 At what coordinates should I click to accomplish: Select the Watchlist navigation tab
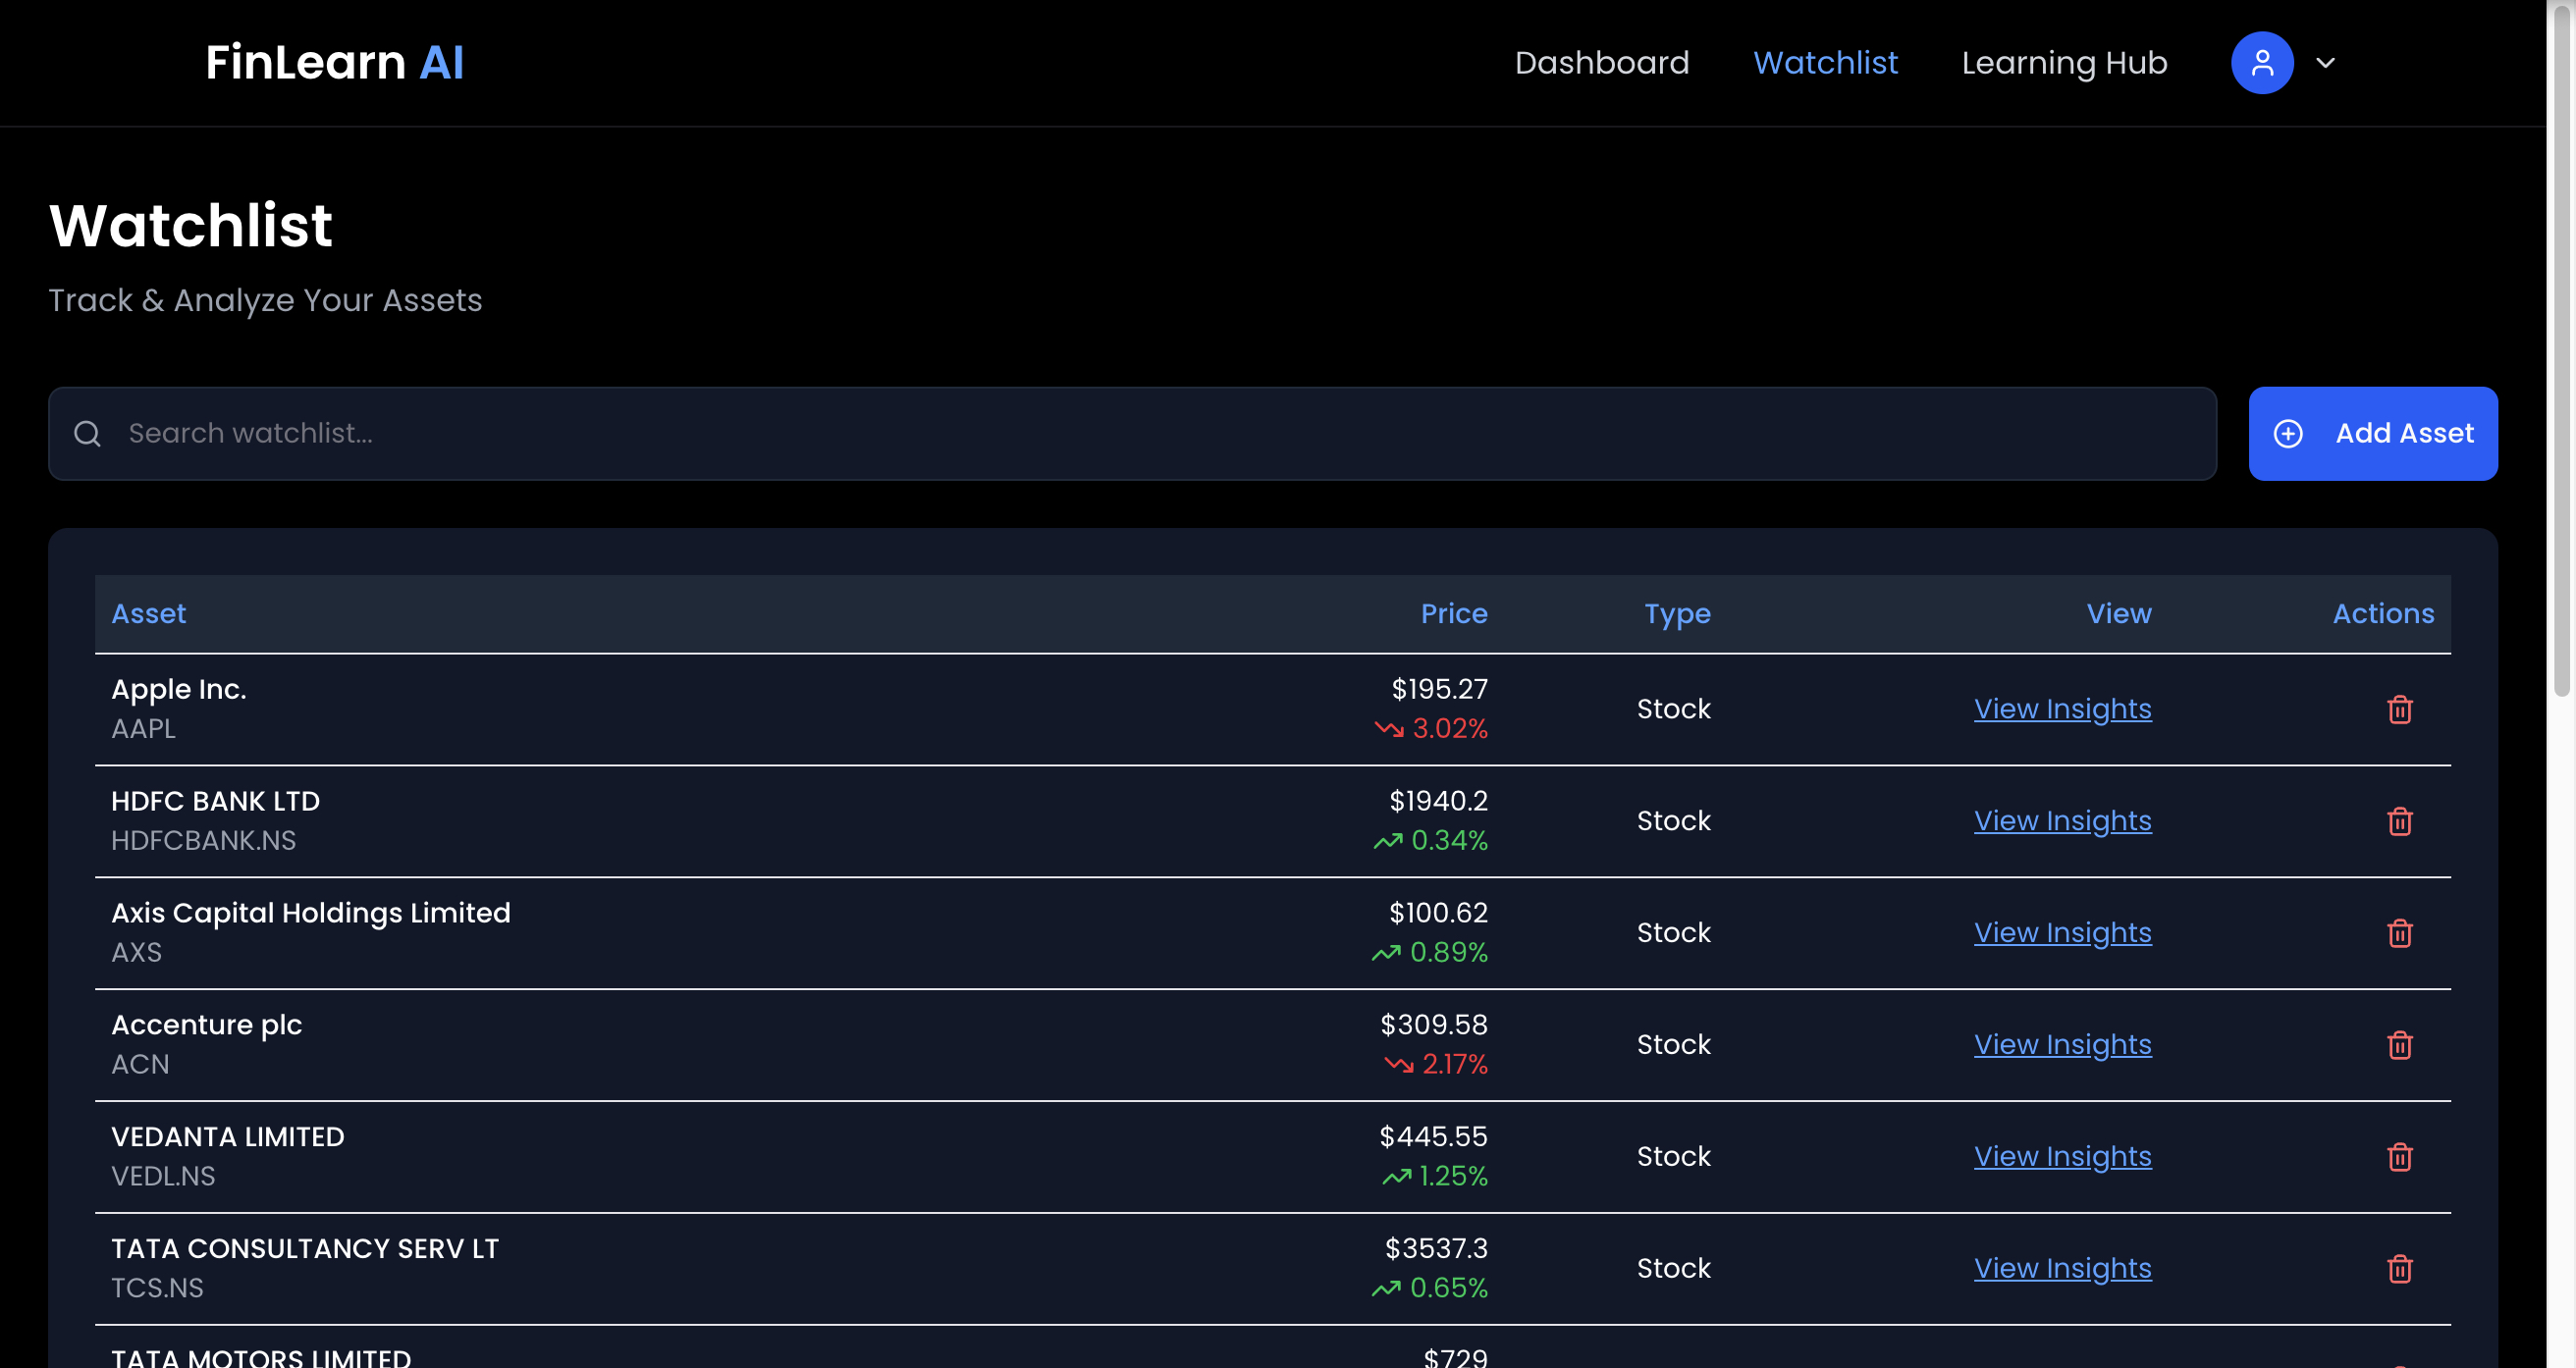coord(1825,63)
